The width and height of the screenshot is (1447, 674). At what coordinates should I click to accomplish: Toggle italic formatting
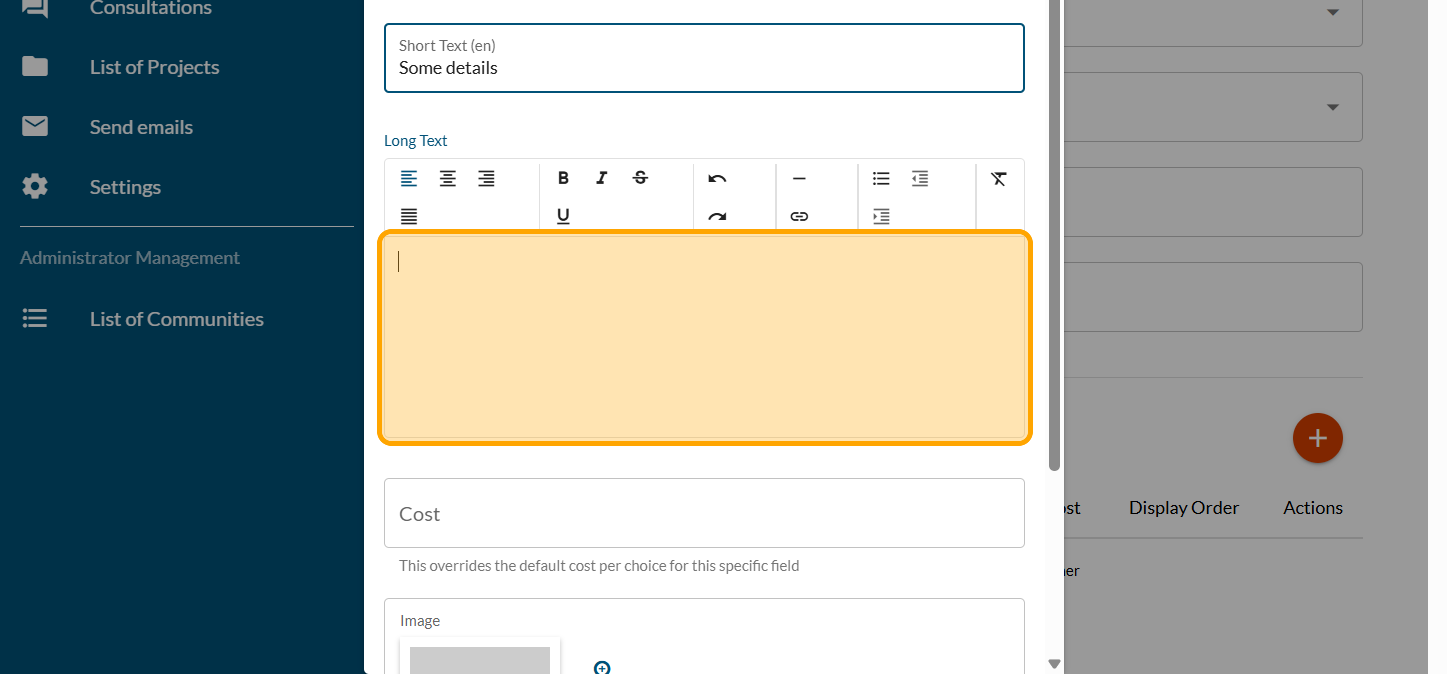tap(601, 179)
